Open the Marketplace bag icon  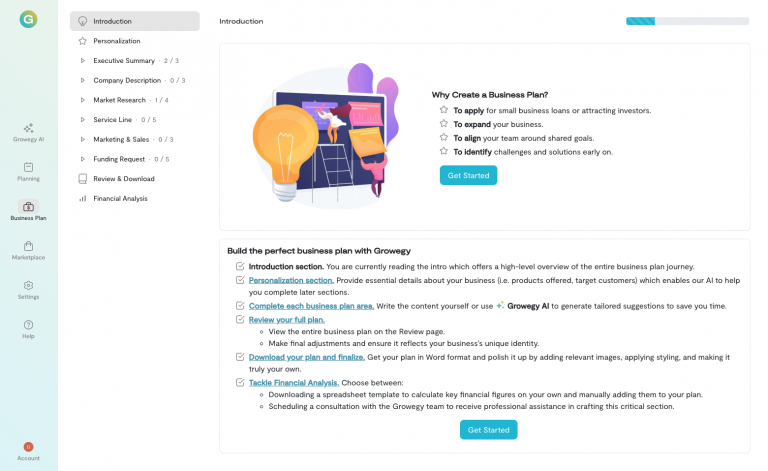point(28,246)
